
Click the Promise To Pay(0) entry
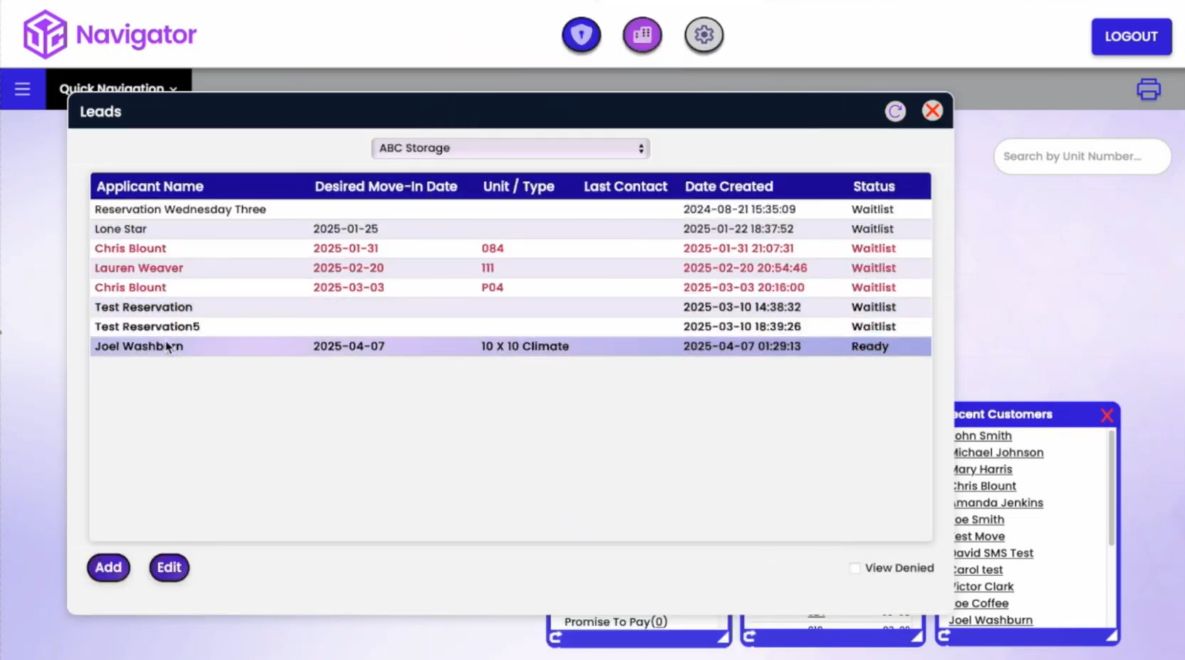tap(616, 621)
